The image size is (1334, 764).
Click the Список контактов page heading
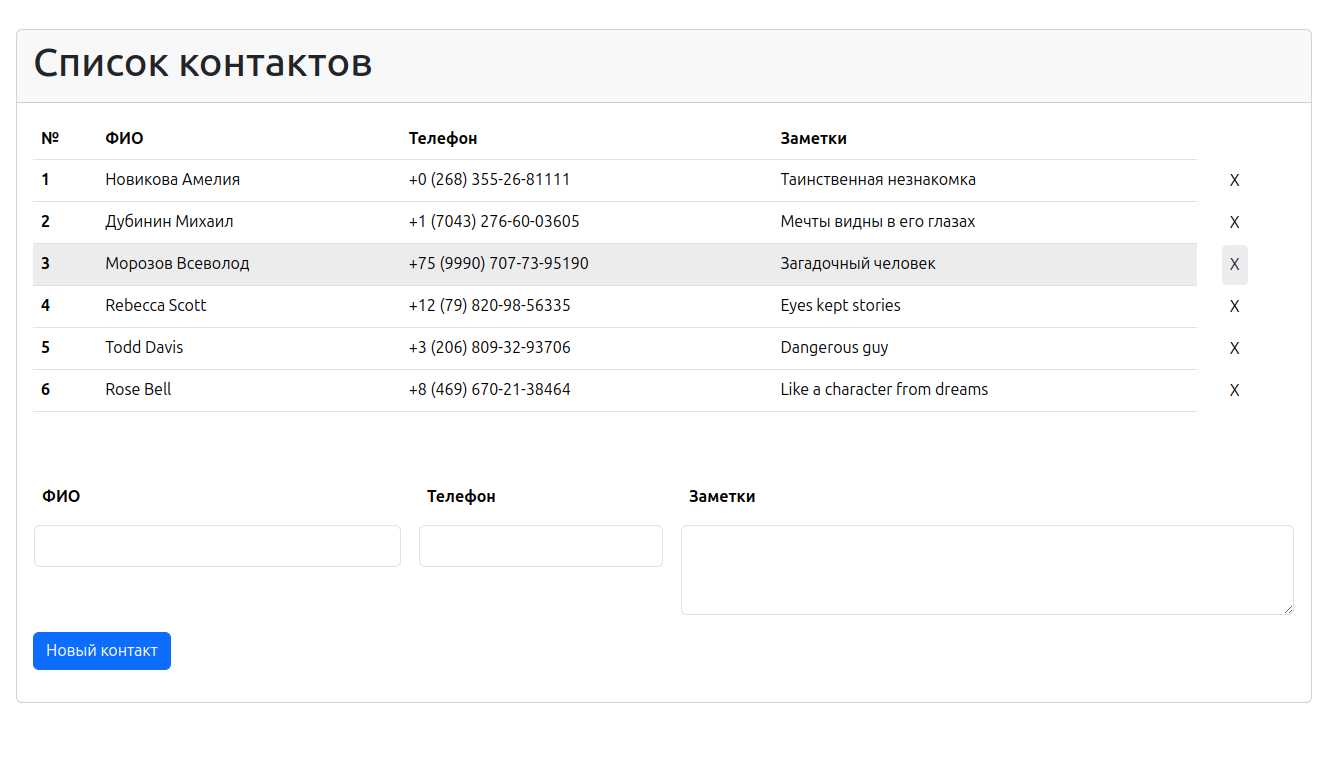coord(203,63)
